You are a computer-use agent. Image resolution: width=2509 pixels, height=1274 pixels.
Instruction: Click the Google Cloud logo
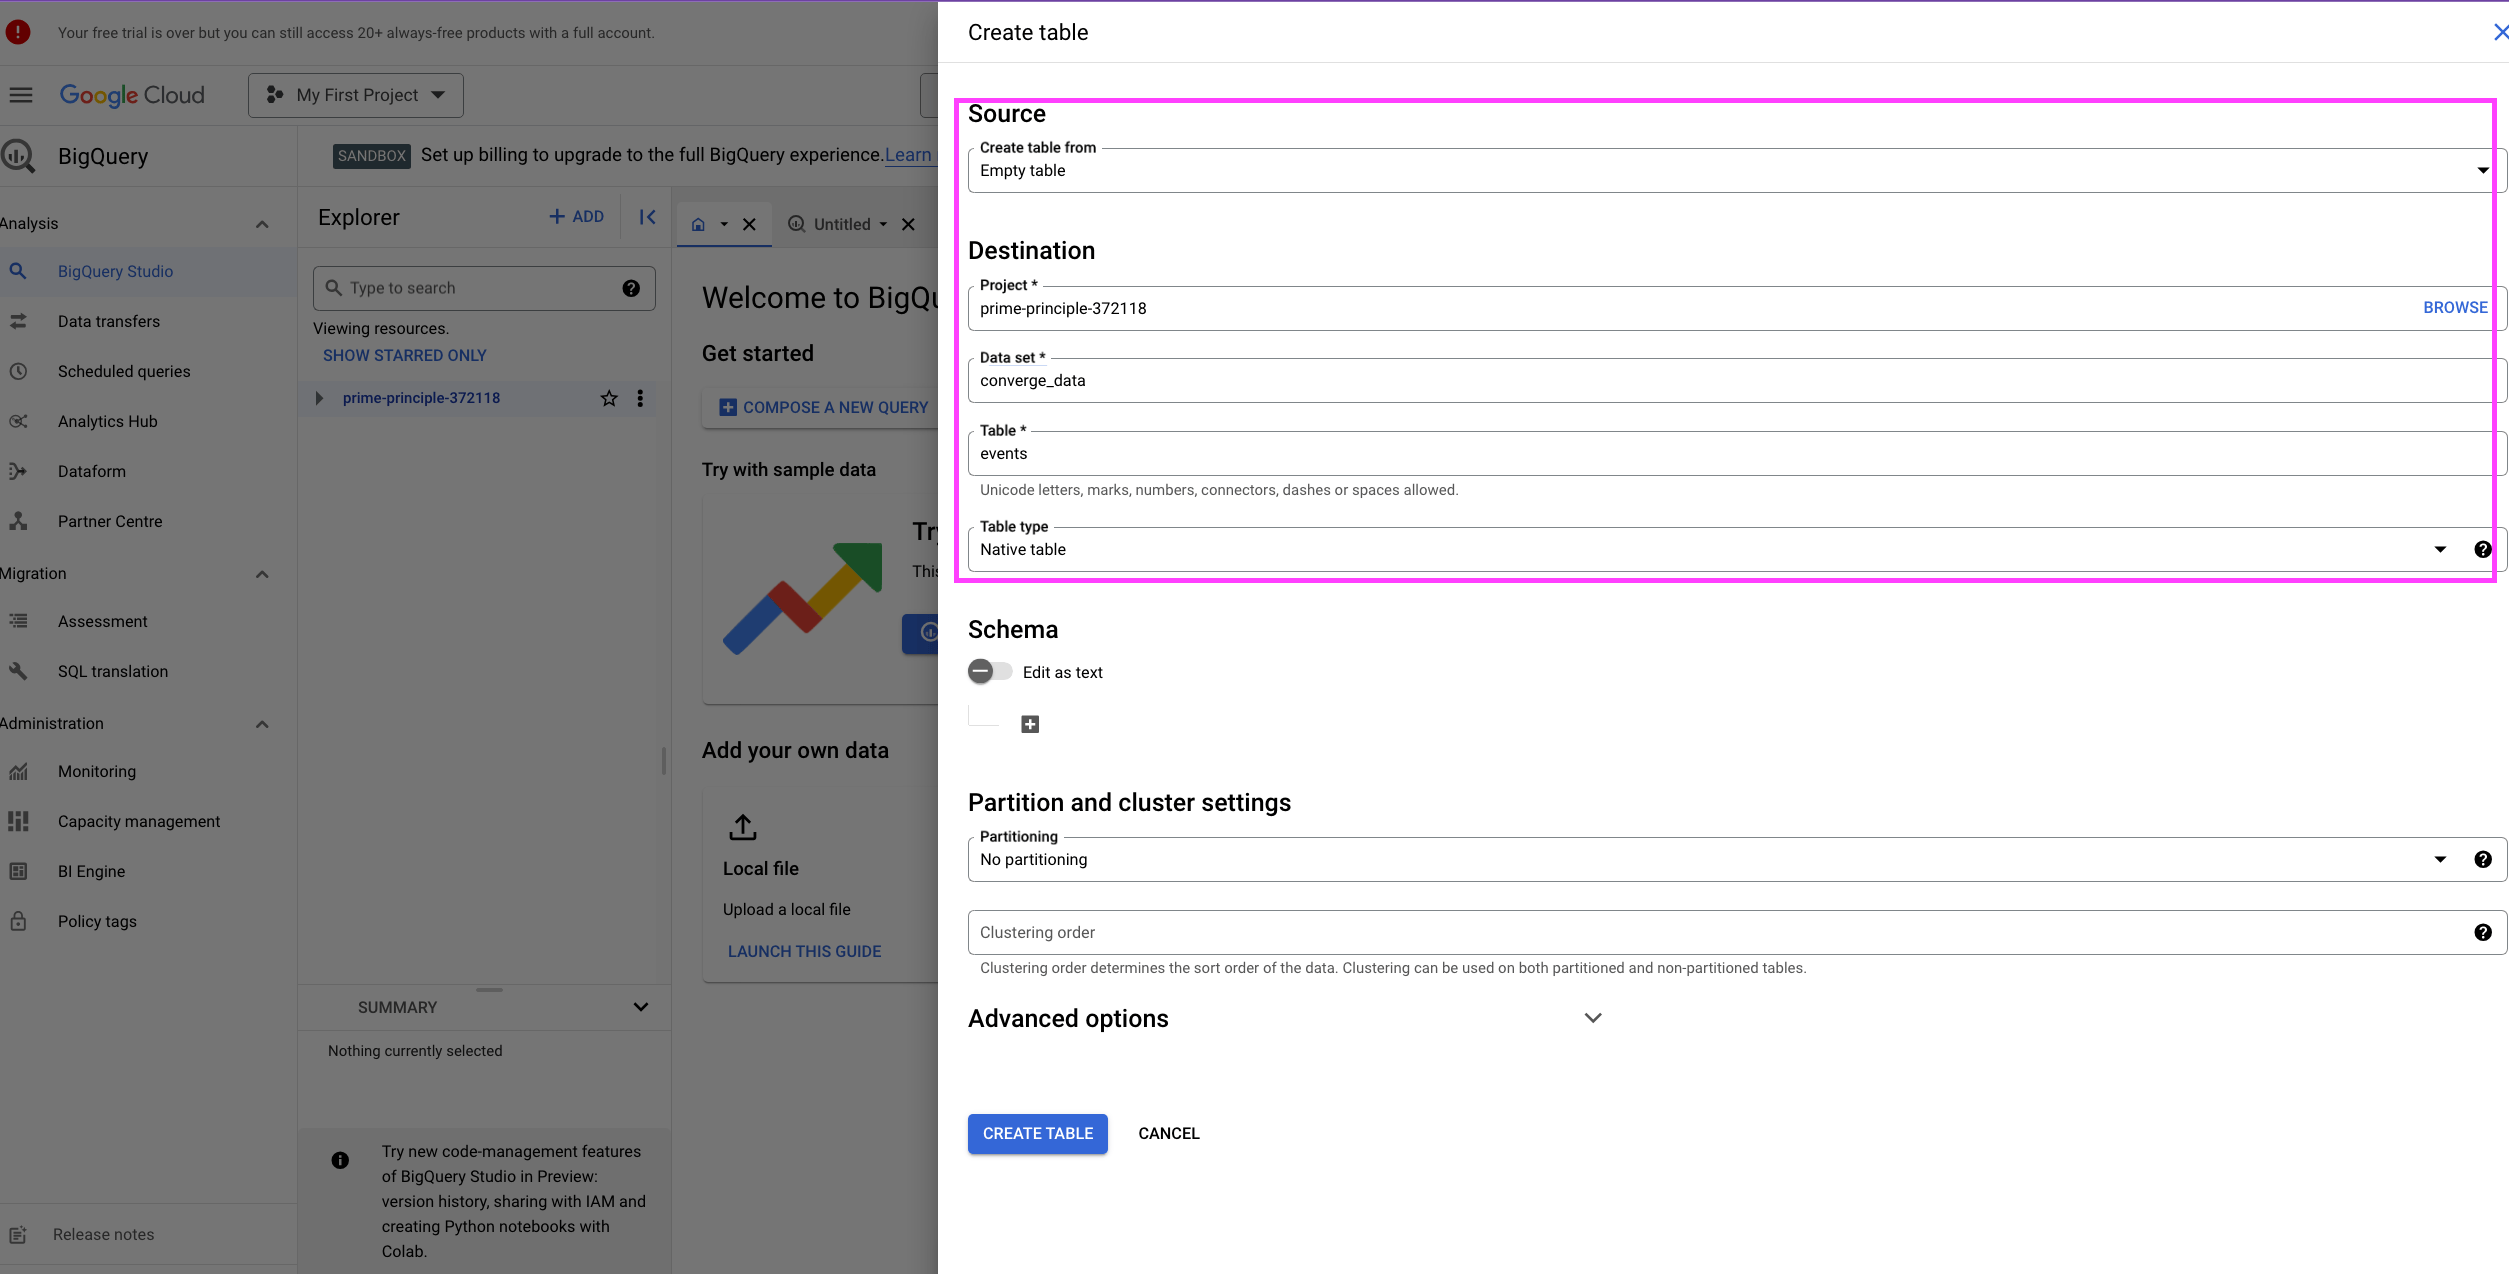tap(132, 95)
